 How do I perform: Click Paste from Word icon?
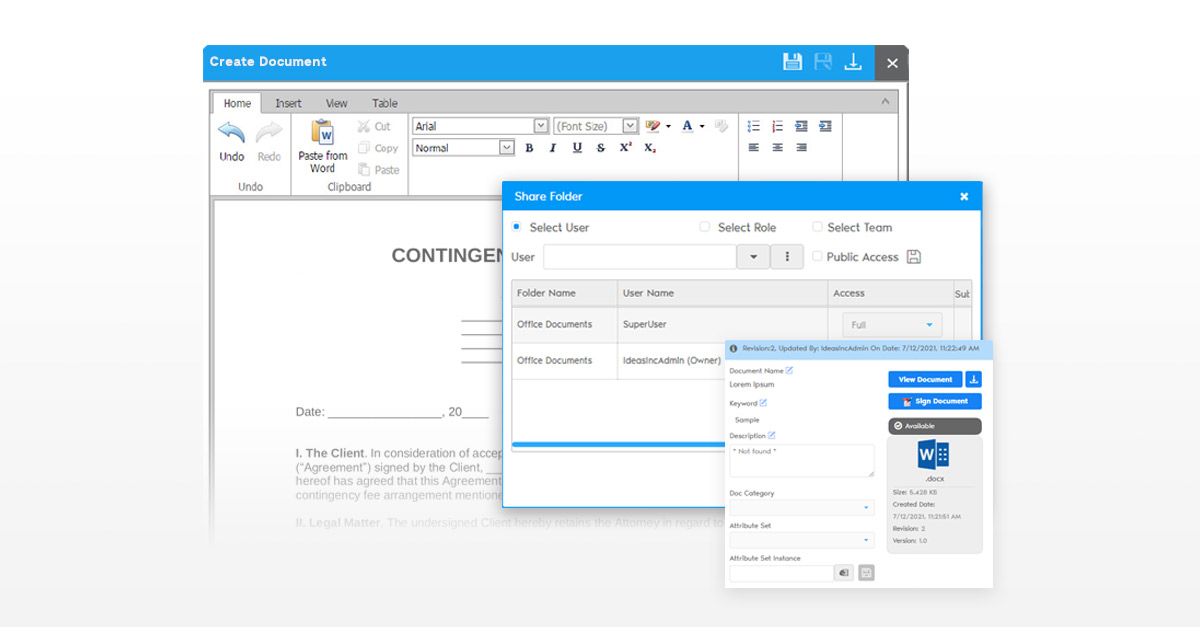322,132
